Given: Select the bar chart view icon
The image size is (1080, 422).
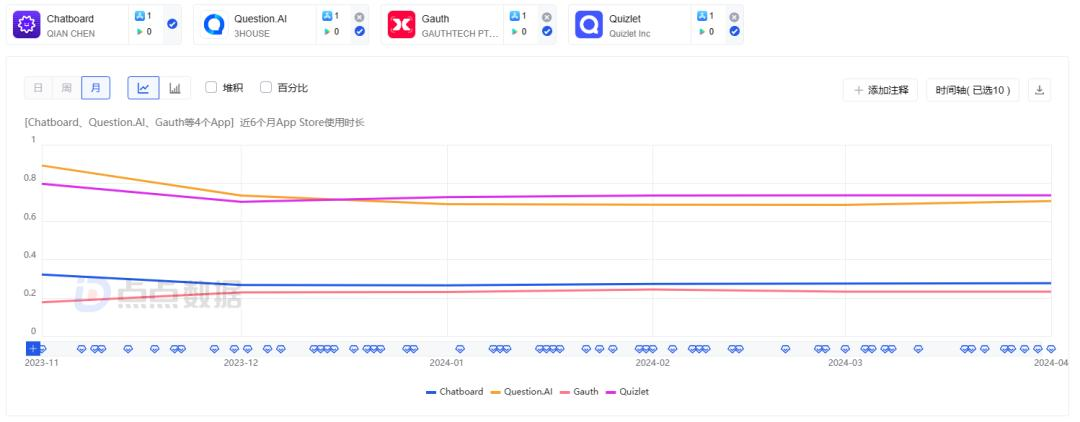Looking at the screenshot, I should [x=175, y=88].
